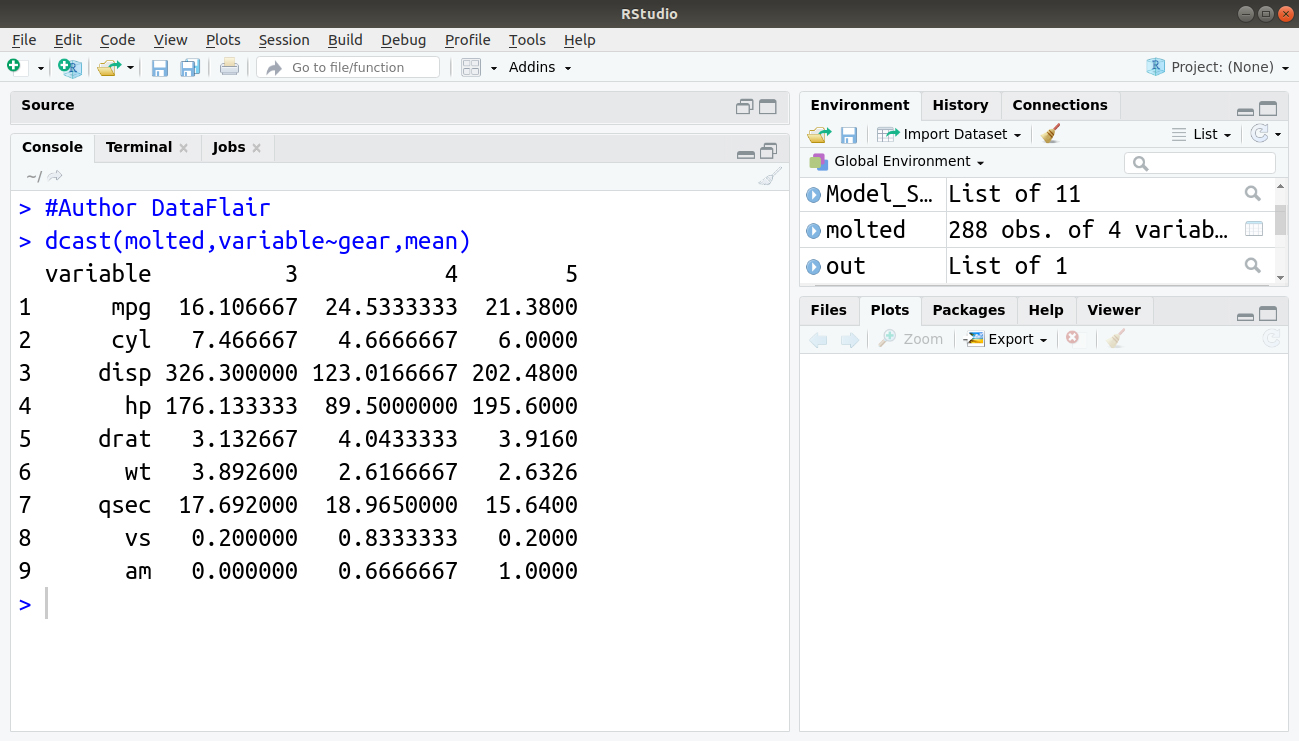Refresh the environment pane
Image resolution: width=1299 pixels, height=741 pixels.
click(1260, 134)
